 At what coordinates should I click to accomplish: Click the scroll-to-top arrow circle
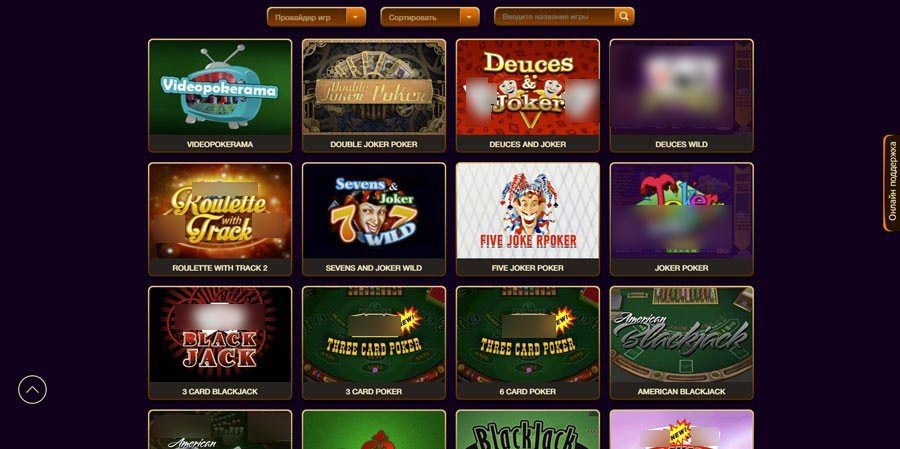32,390
